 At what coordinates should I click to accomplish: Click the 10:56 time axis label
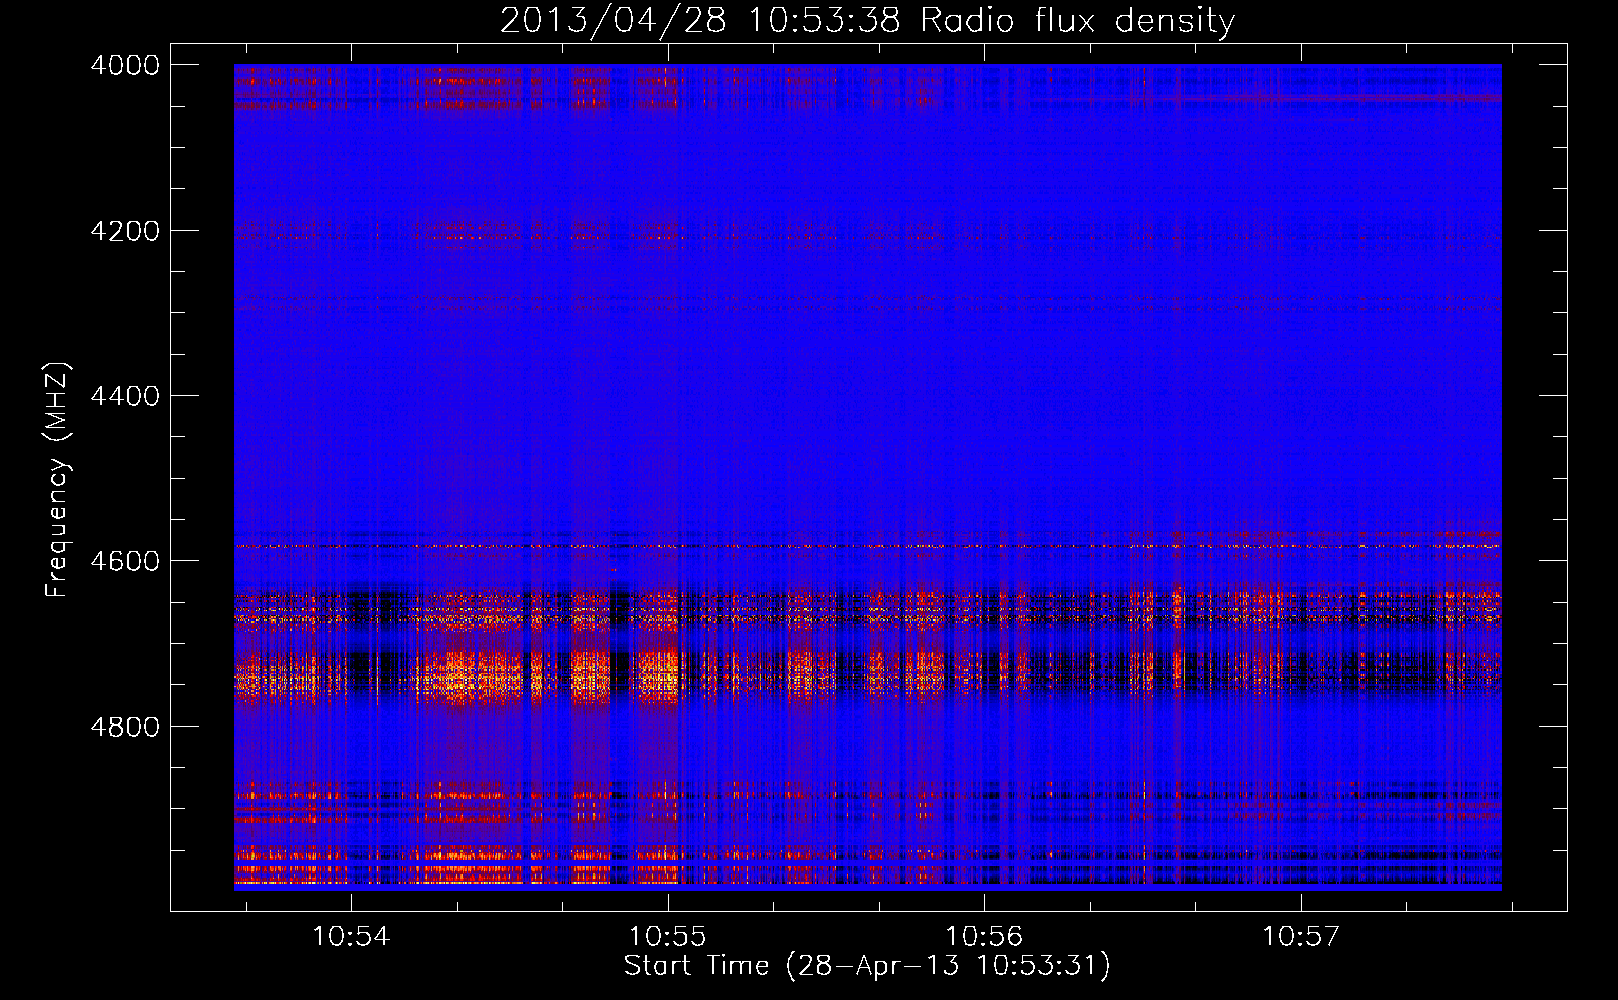point(984,936)
